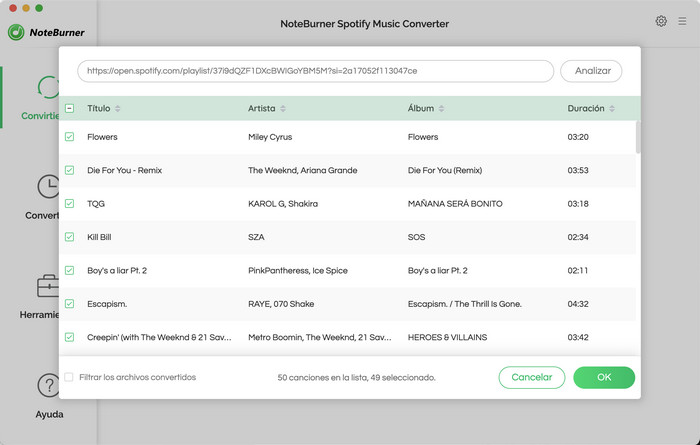
Task: Select the HEROES & VILLAINS album cell
Action: pyautogui.click(x=447, y=337)
